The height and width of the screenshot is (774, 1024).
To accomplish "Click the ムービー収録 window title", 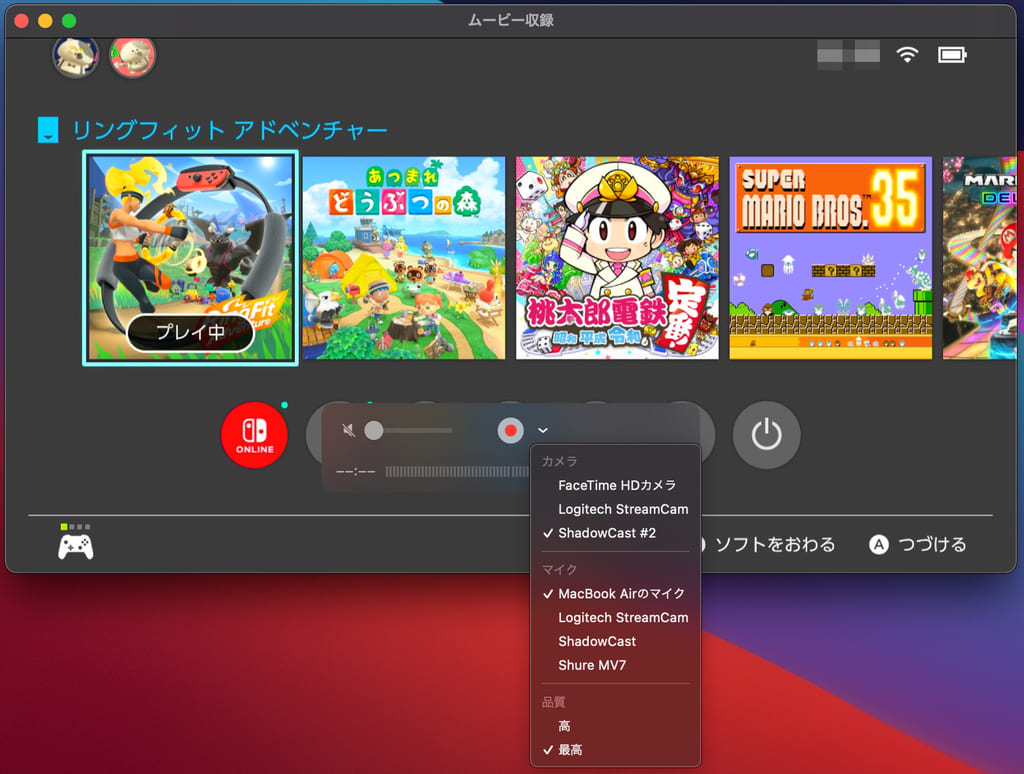I will tap(511, 20).
